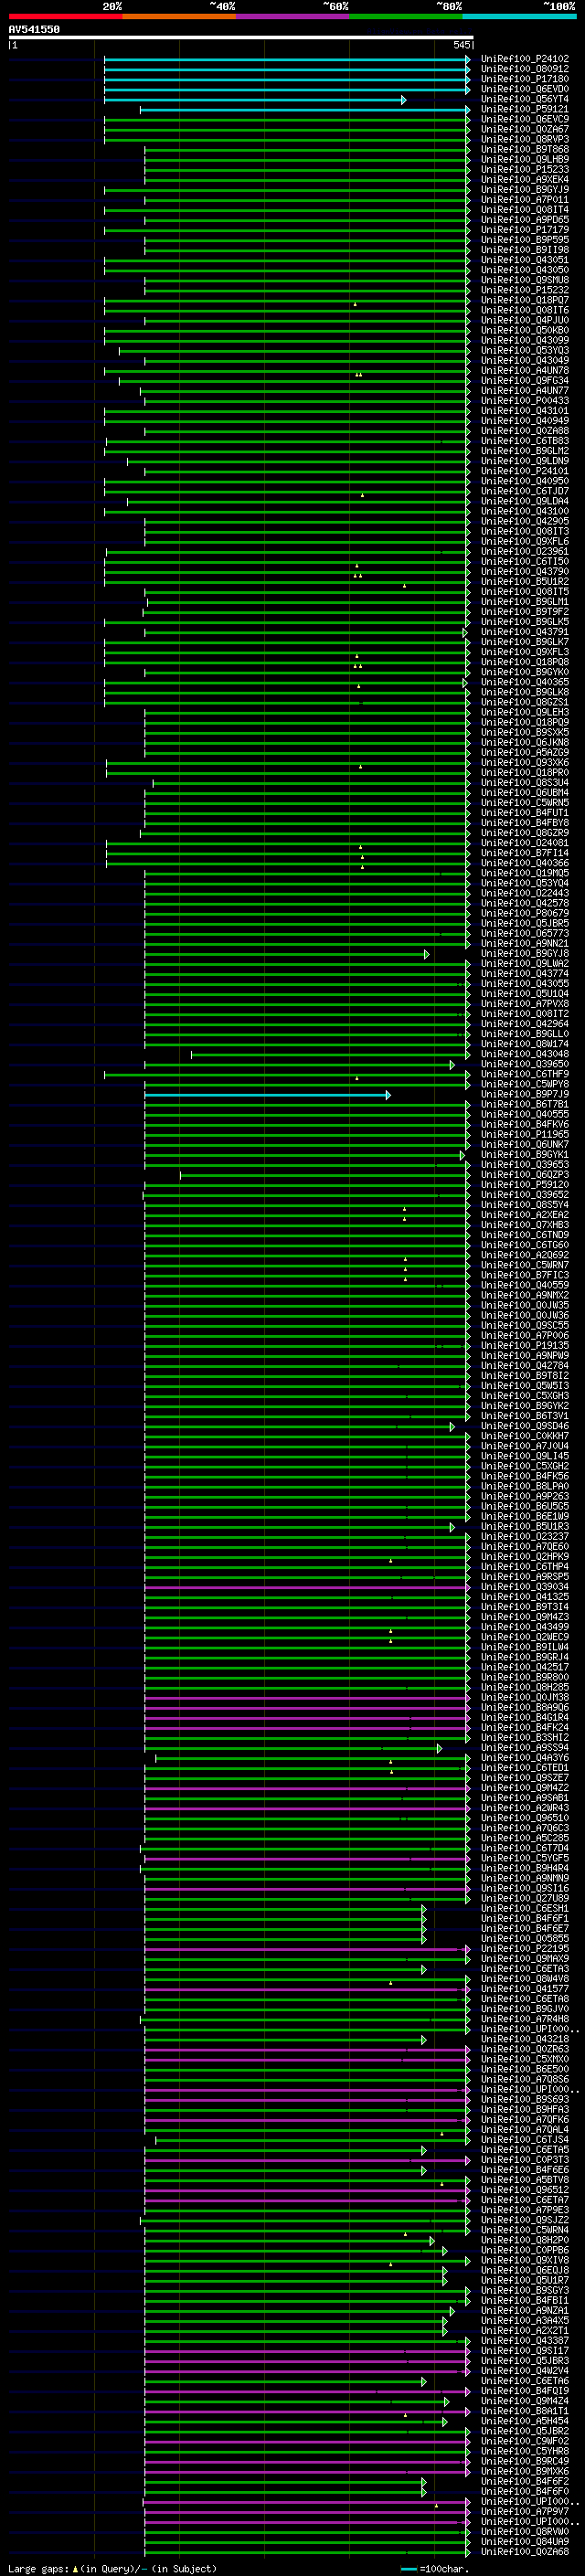The width and height of the screenshot is (585, 2576).
Task: Open hit UniRef100_Q6EVD0
Action: point(525,89)
